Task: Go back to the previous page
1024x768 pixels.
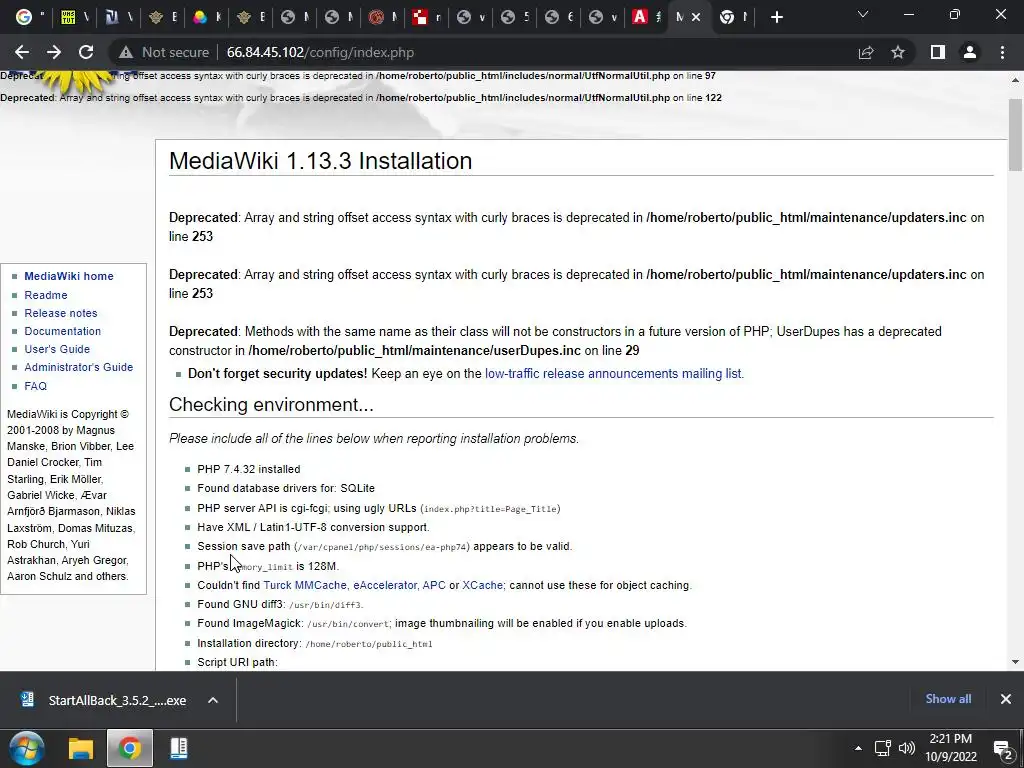Action: click(x=22, y=52)
